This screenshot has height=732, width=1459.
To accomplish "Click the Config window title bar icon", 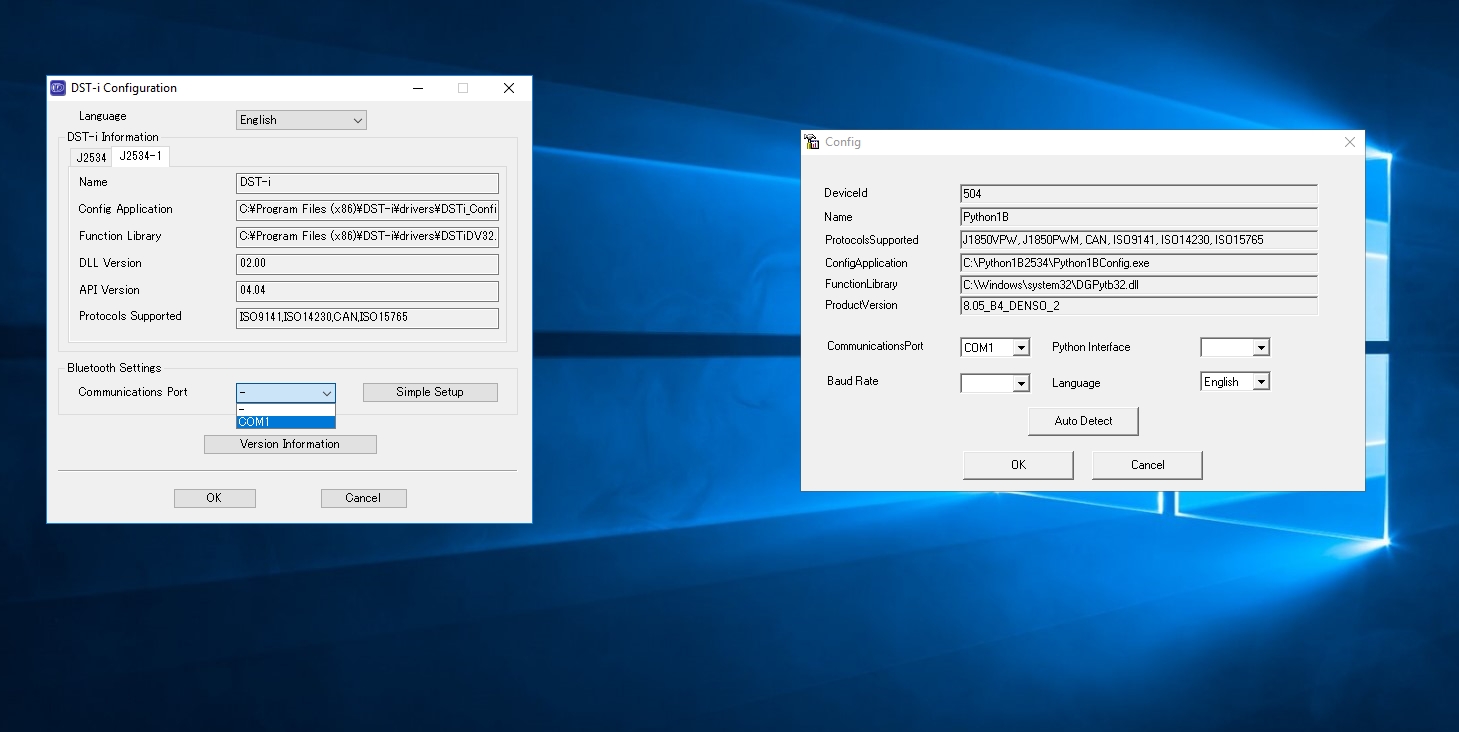I will tap(812, 142).
